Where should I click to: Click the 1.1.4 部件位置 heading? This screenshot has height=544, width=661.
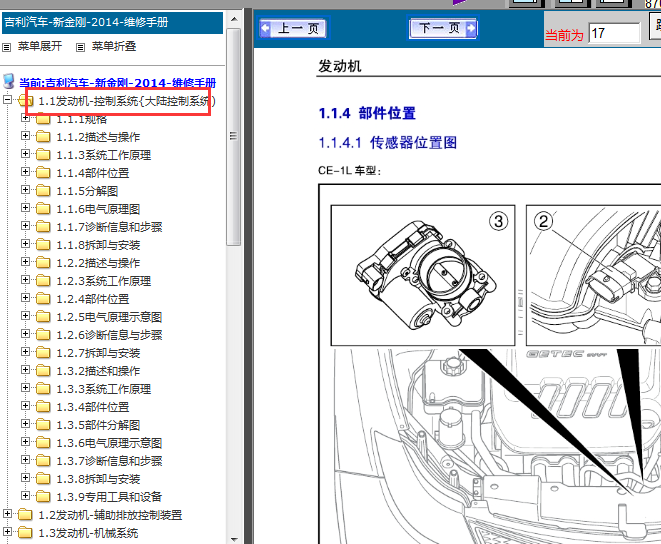[367, 113]
